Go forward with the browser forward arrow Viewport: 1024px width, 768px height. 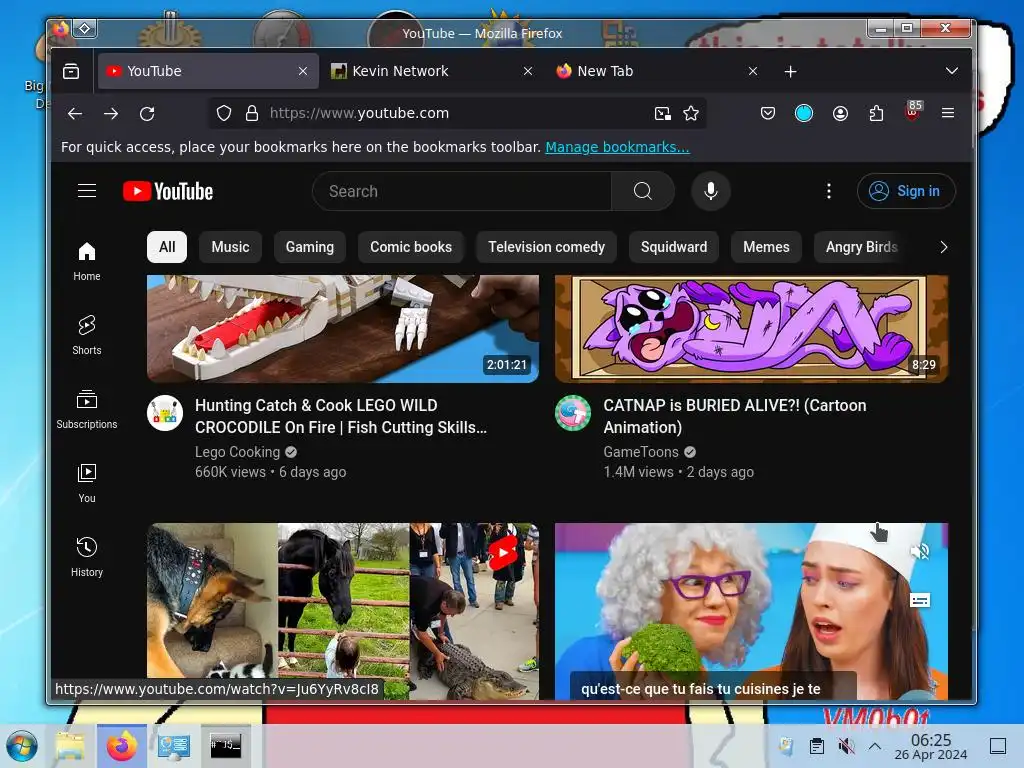click(111, 114)
